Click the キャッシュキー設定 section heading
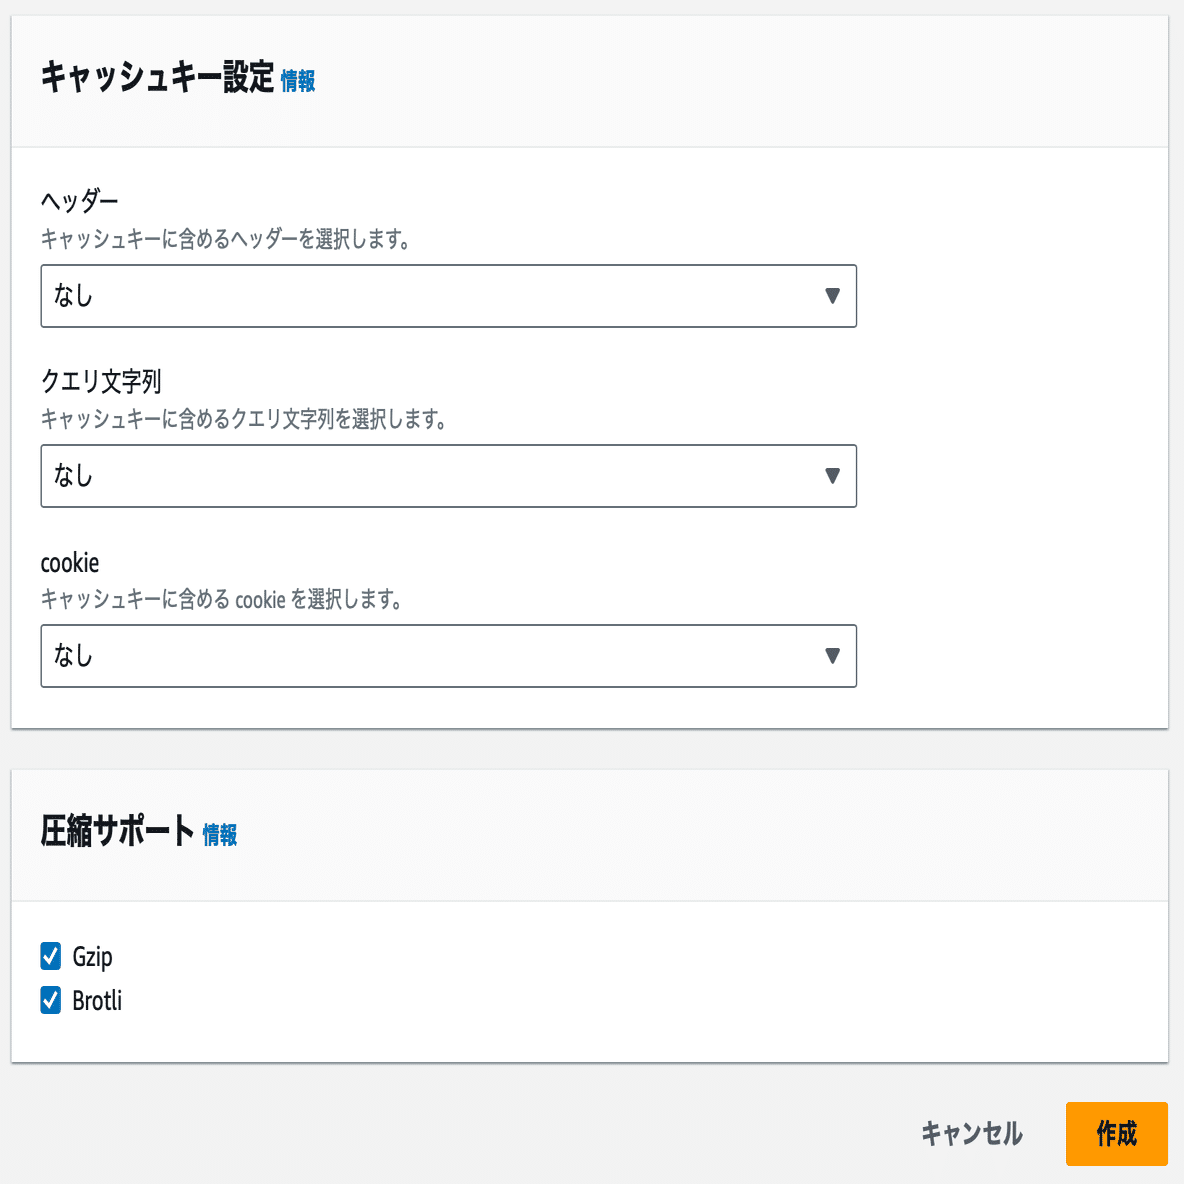This screenshot has width=1184, height=1184. tap(155, 74)
